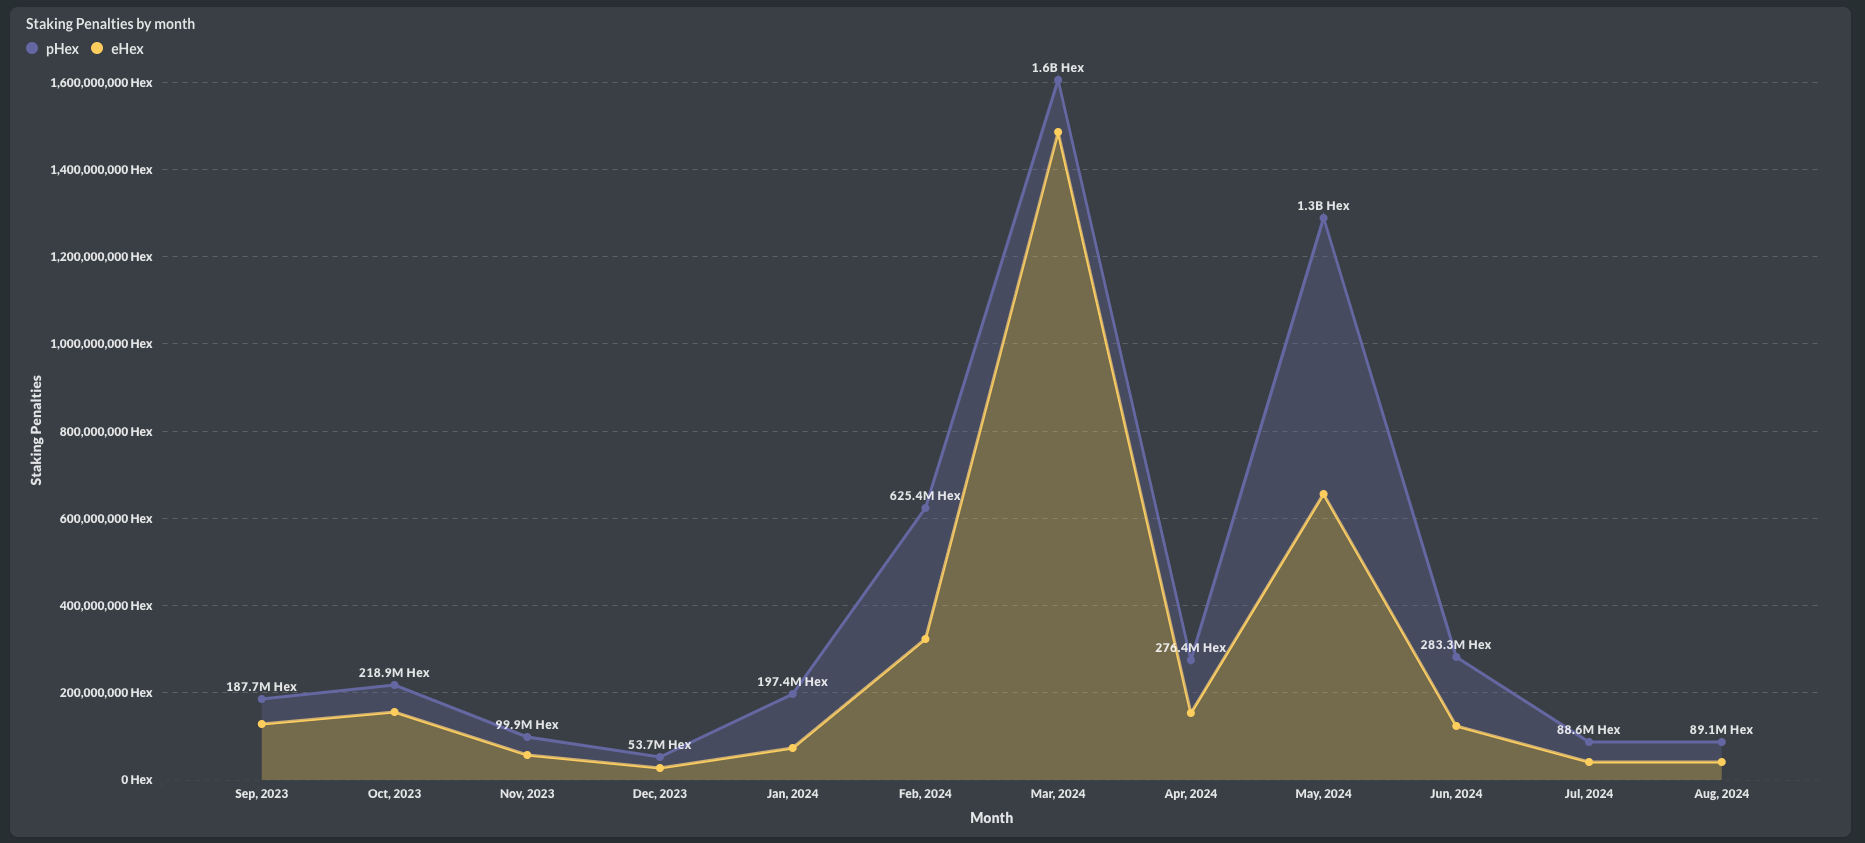Click the eHex data point for February 2024

925,639
